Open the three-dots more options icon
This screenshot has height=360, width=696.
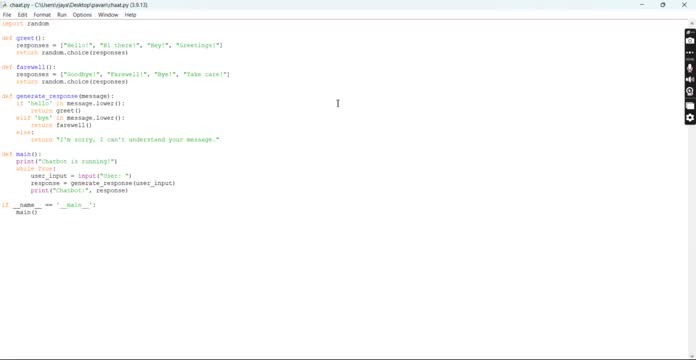(x=690, y=53)
